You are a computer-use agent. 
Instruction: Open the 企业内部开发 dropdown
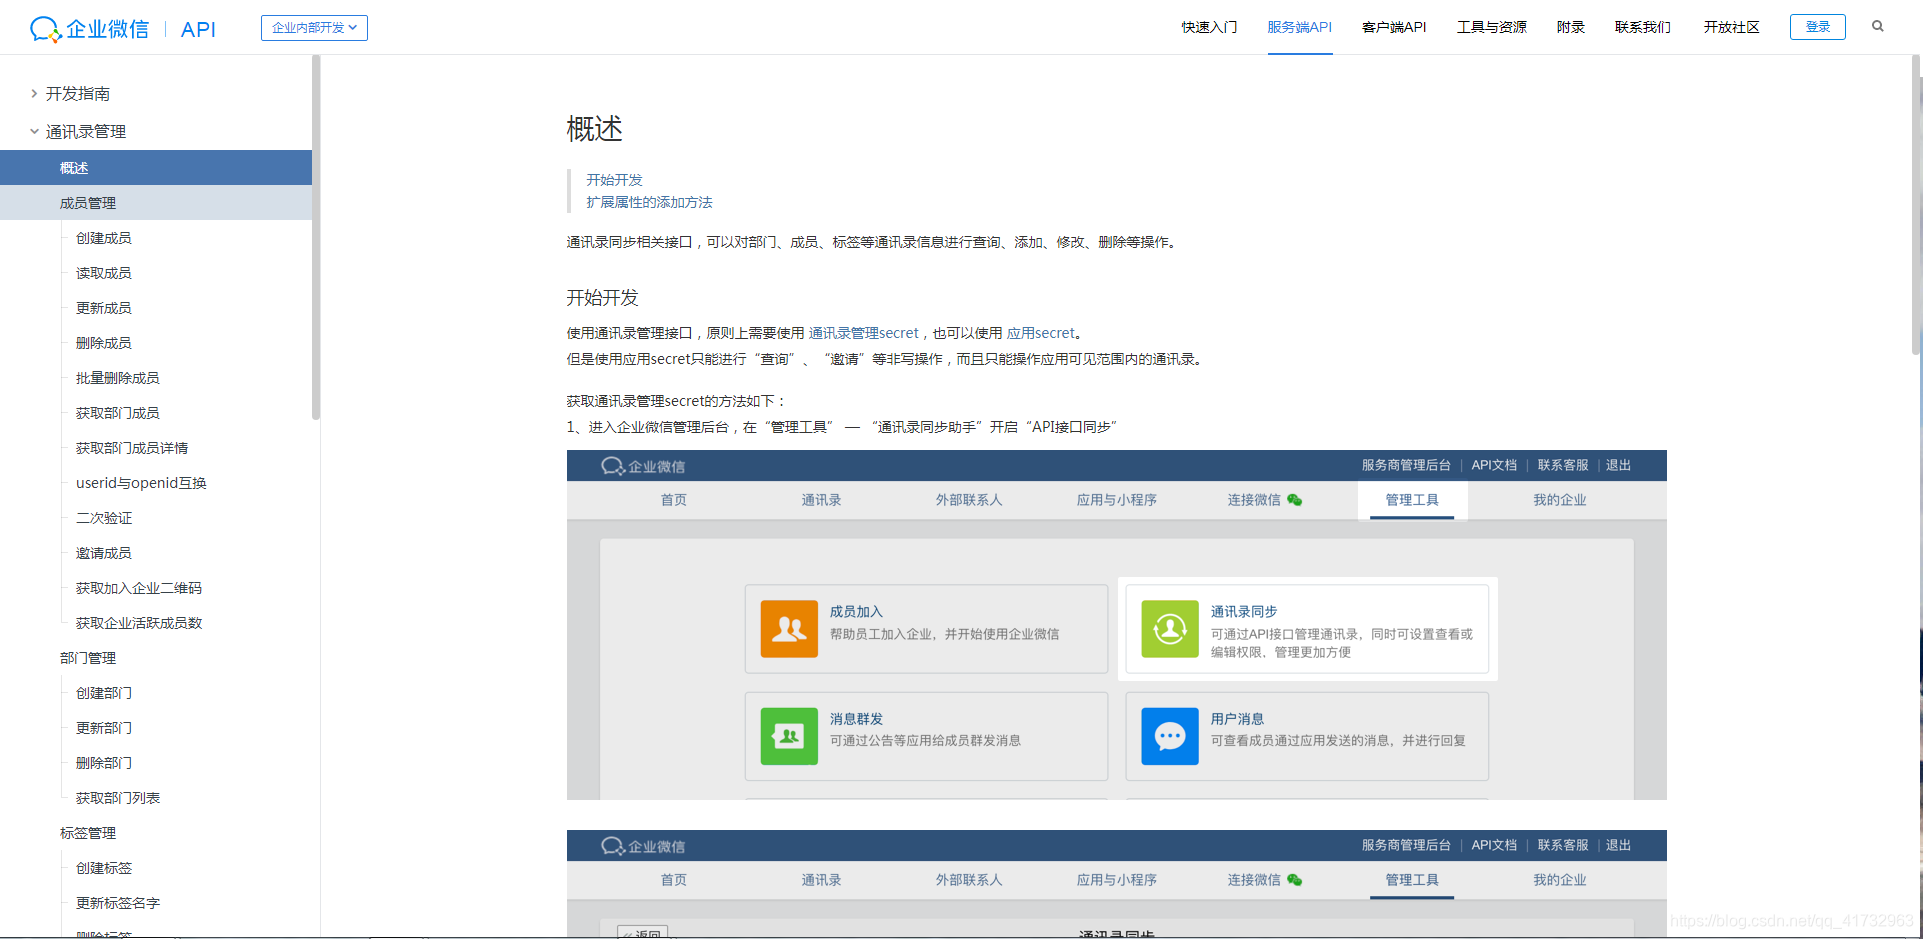pos(314,28)
